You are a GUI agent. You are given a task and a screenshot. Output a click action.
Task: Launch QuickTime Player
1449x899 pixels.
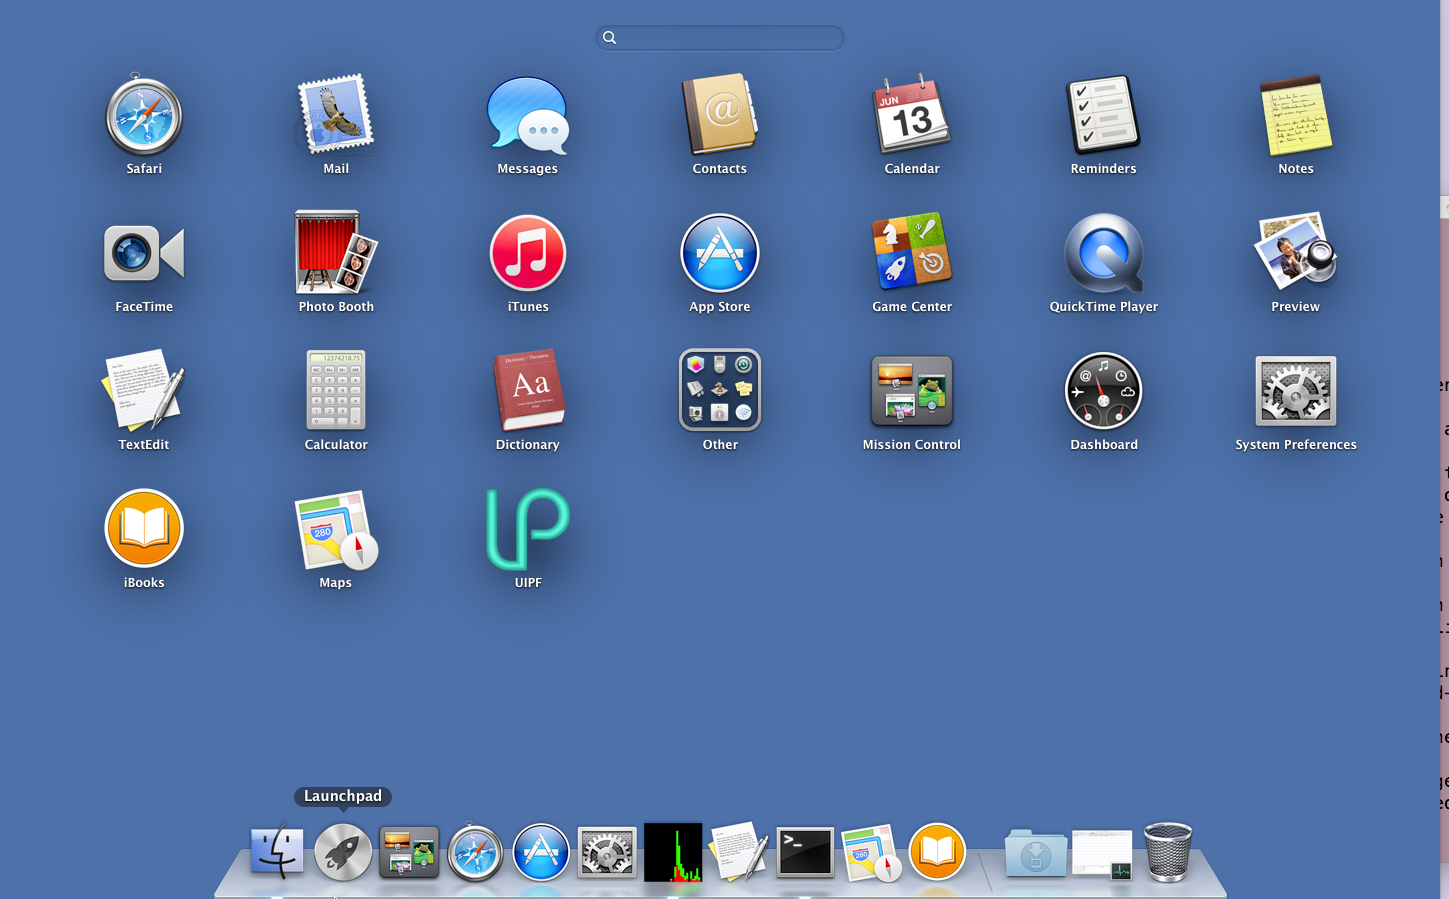click(1104, 253)
